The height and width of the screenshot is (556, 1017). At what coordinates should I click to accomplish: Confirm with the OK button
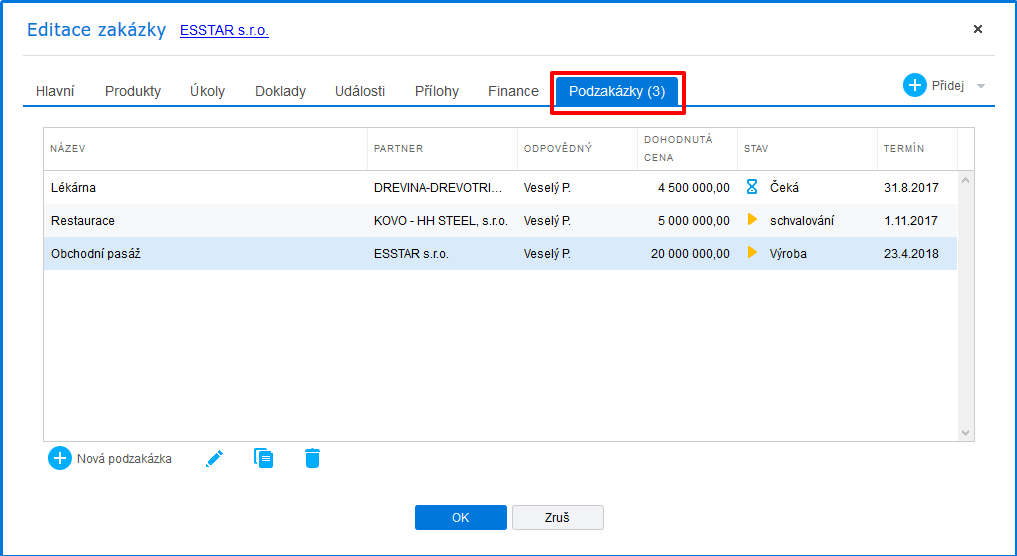click(461, 518)
